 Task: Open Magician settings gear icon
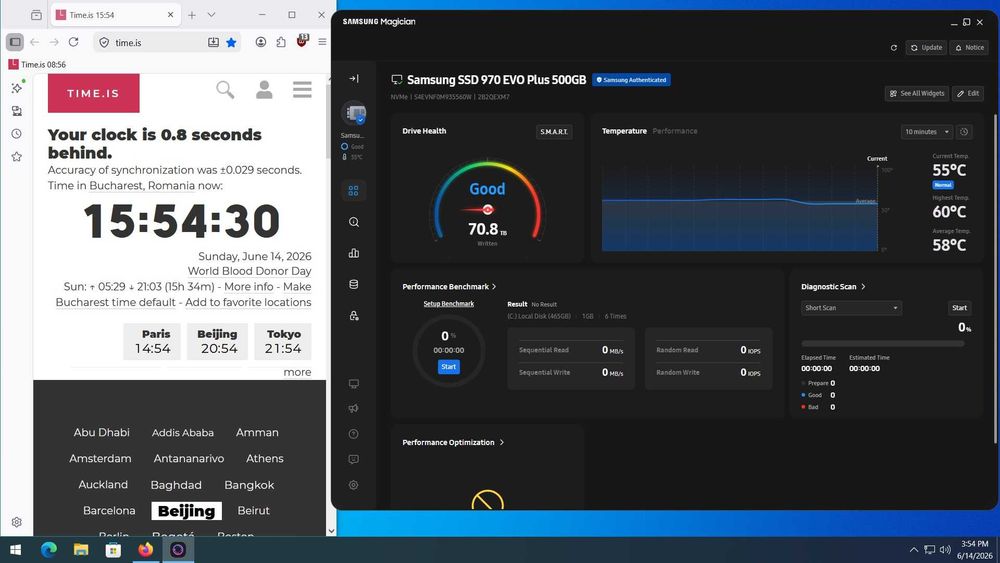pyautogui.click(x=354, y=485)
